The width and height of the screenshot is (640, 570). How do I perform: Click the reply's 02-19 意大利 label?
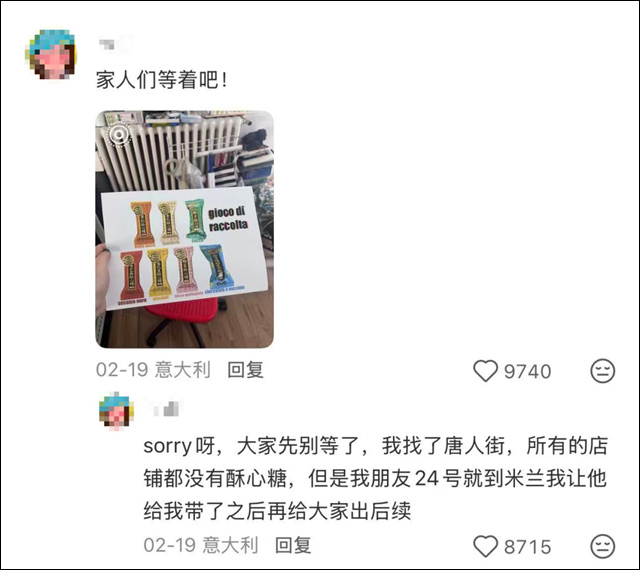coord(201,545)
